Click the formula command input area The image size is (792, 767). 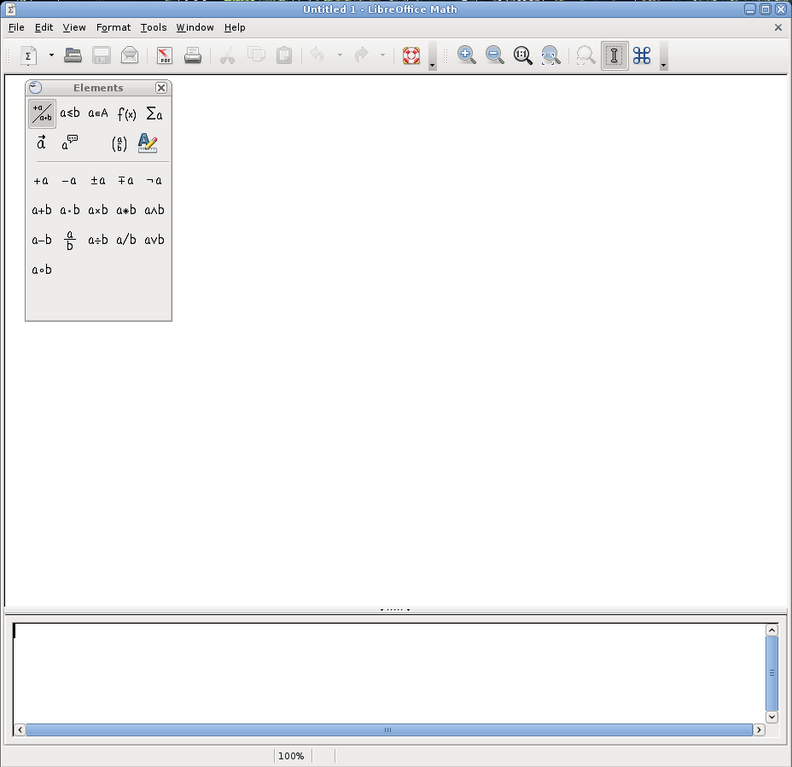(x=388, y=670)
